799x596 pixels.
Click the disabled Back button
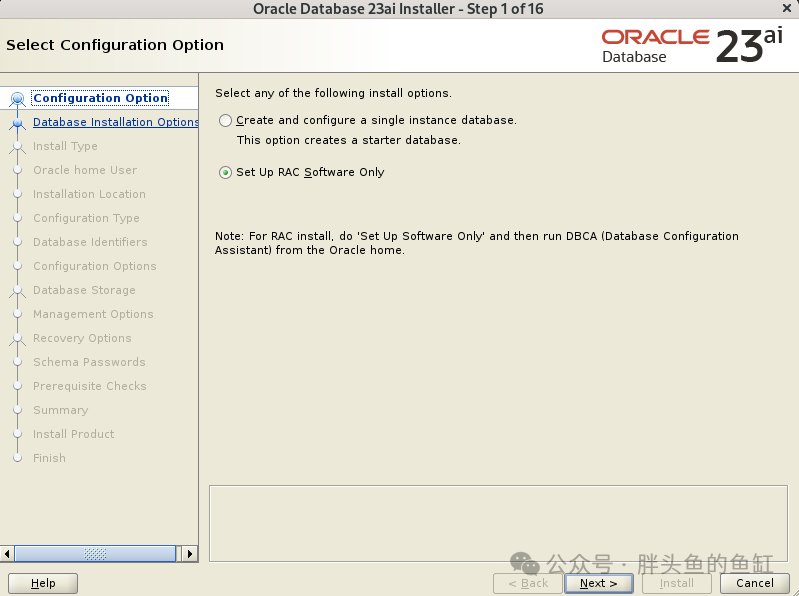pos(528,583)
